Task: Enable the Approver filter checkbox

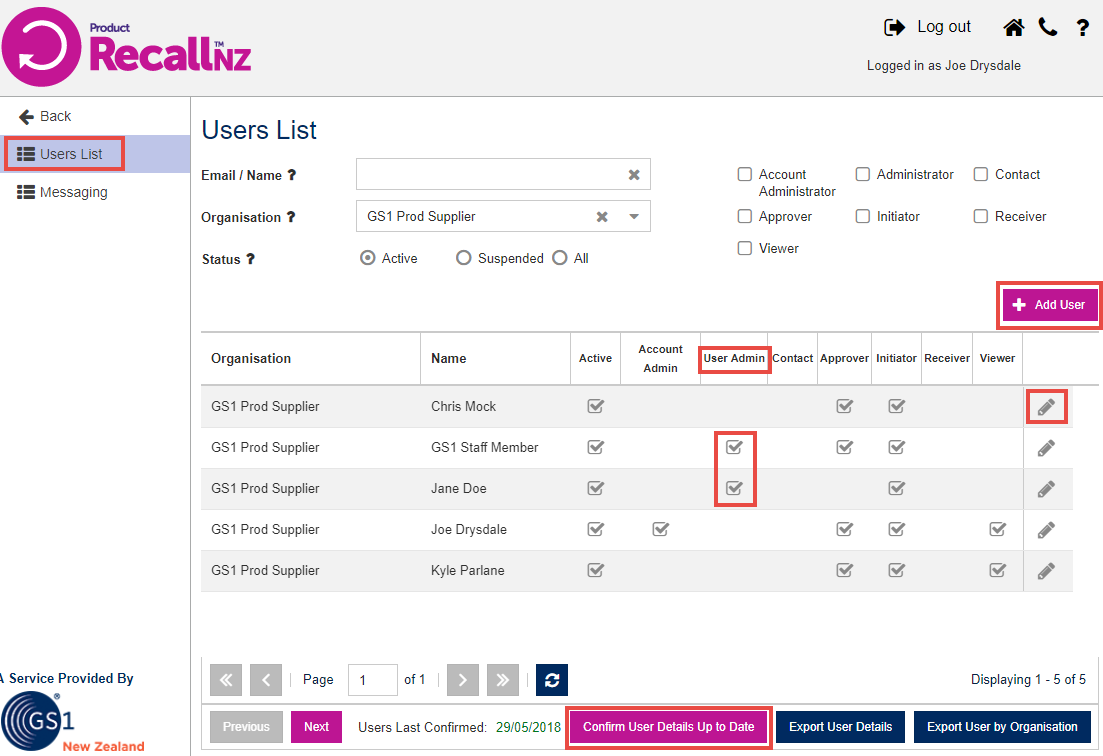Action: coord(744,216)
